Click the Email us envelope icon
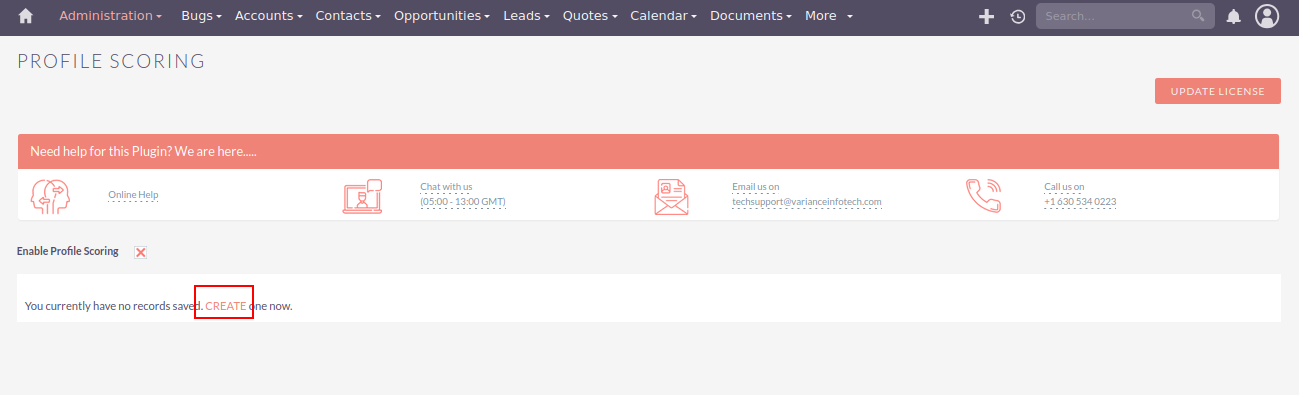1299x395 pixels. (x=672, y=196)
